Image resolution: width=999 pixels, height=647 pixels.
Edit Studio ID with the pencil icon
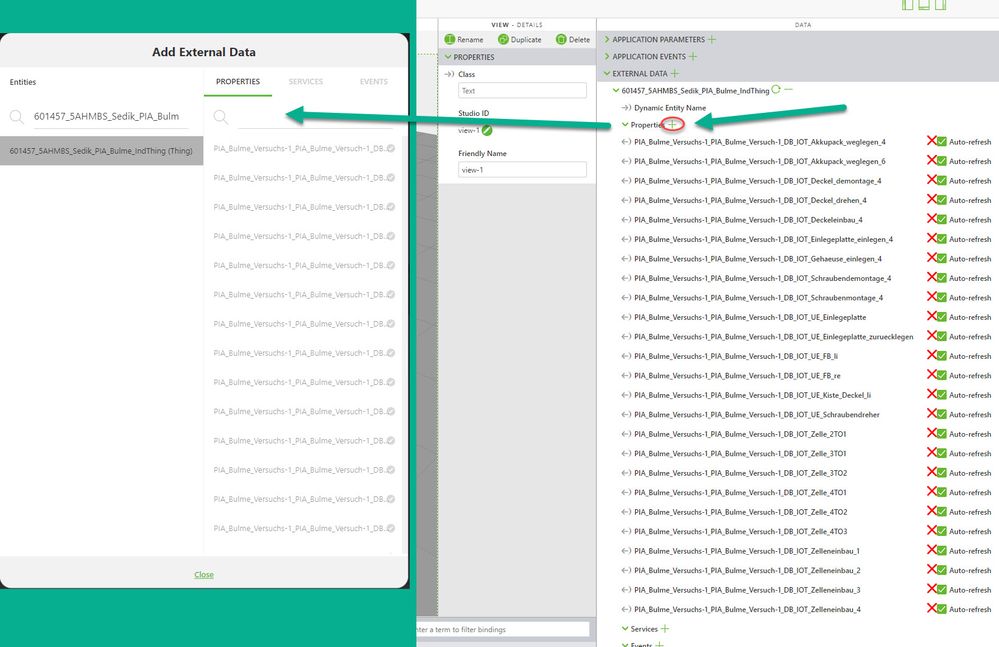tap(487, 131)
